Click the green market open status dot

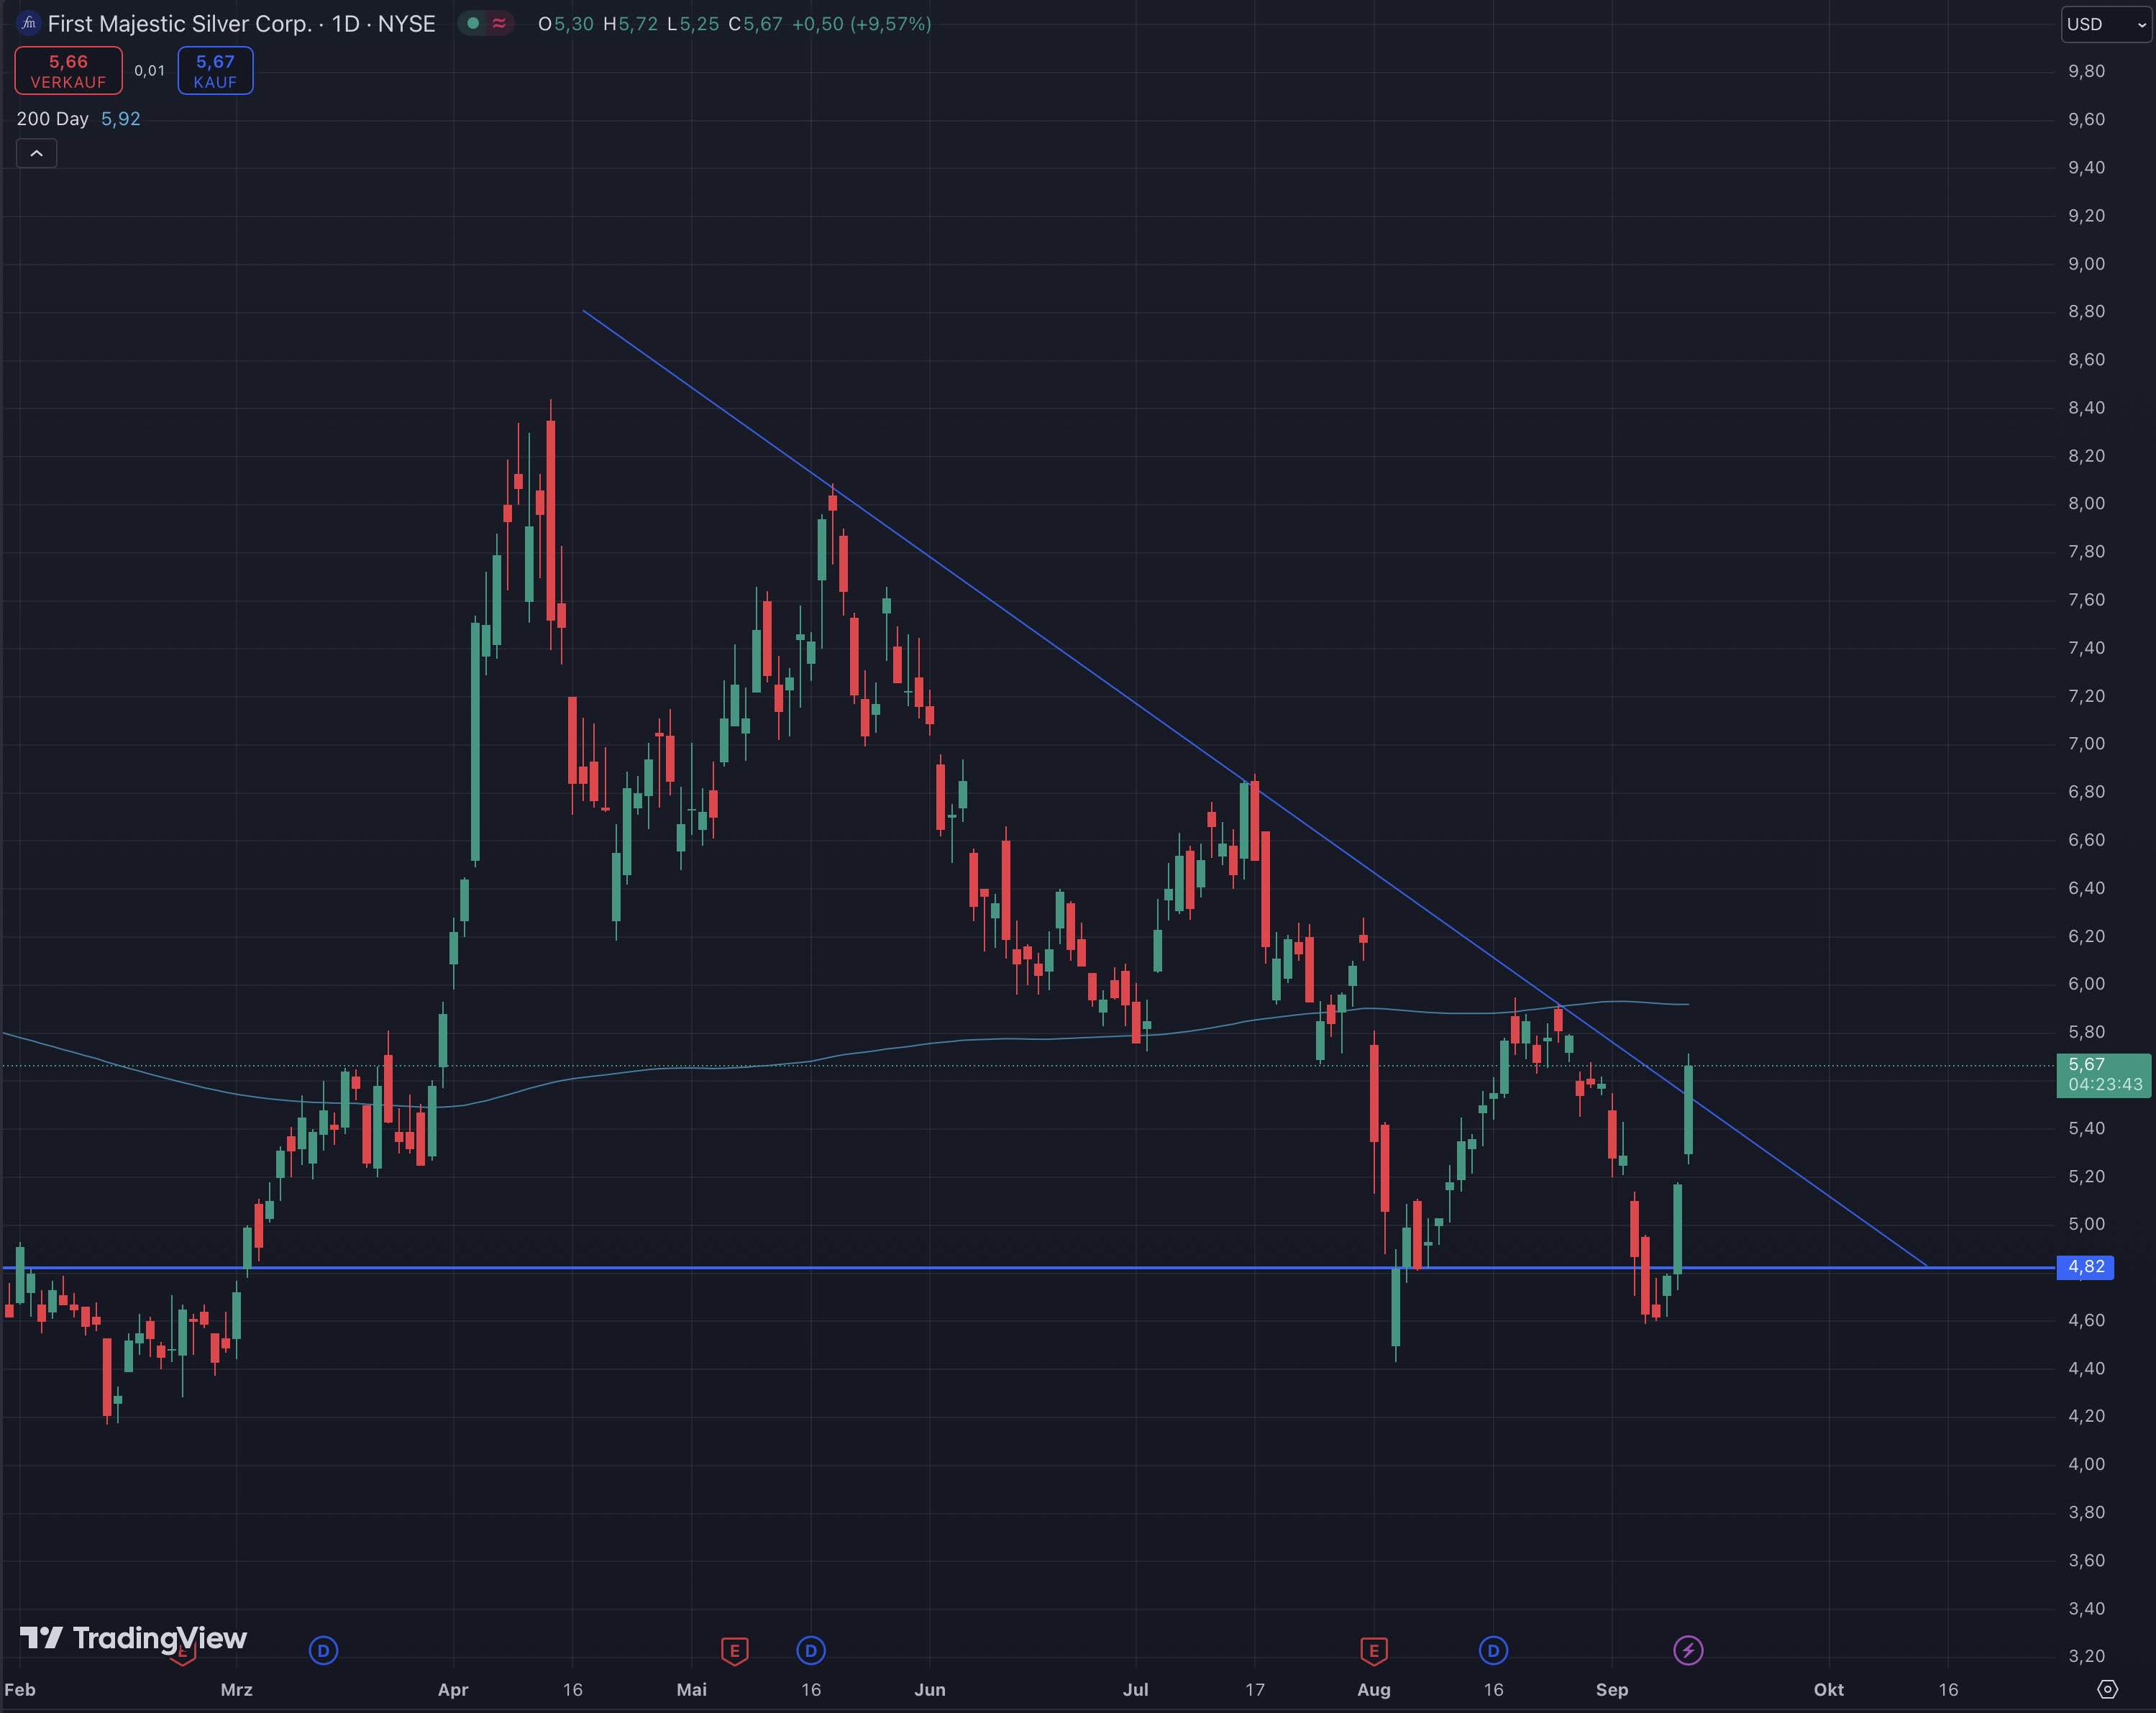(473, 23)
